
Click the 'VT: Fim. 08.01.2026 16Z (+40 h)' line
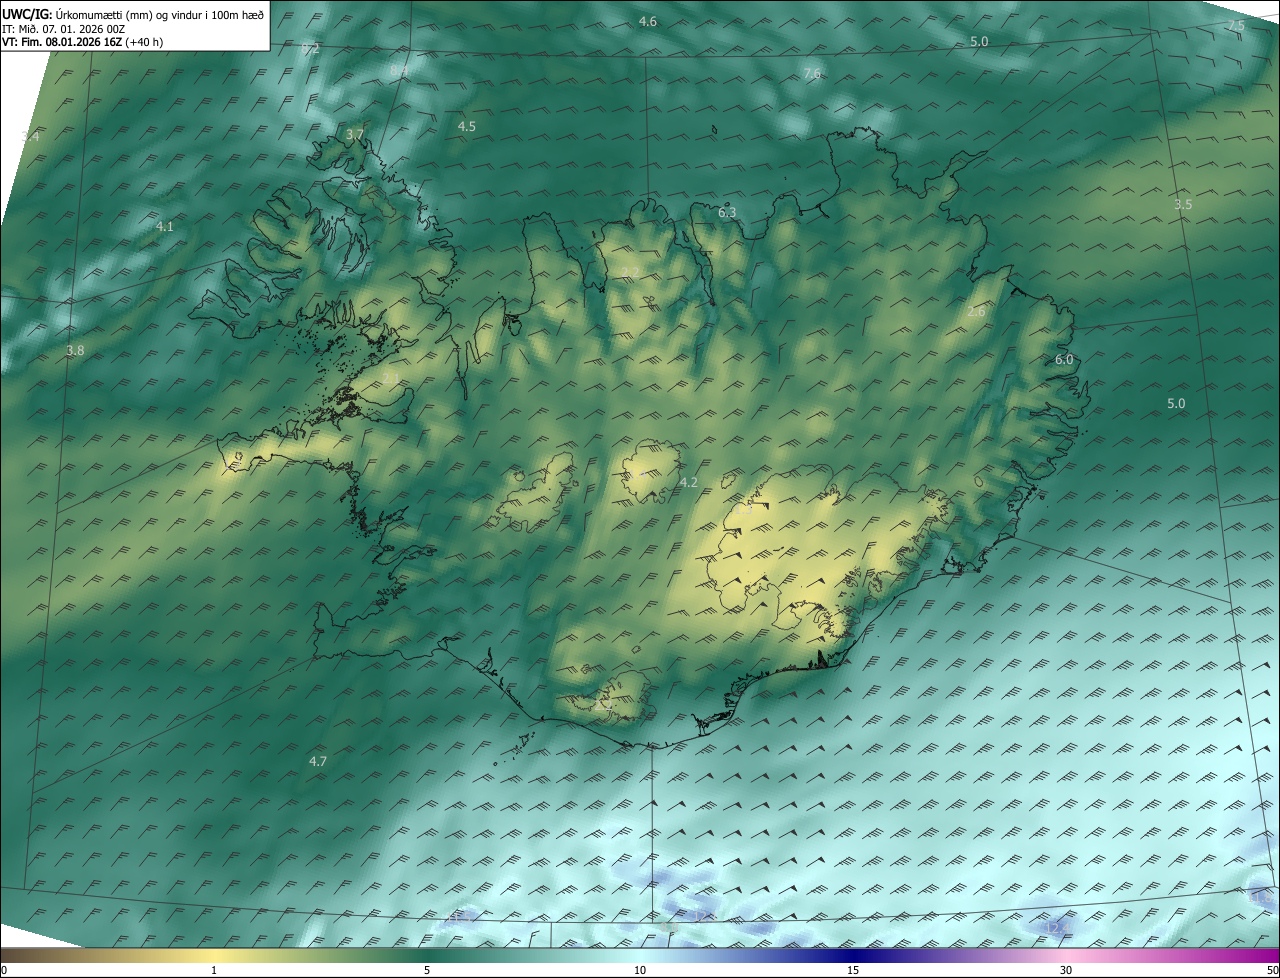coord(83,43)
